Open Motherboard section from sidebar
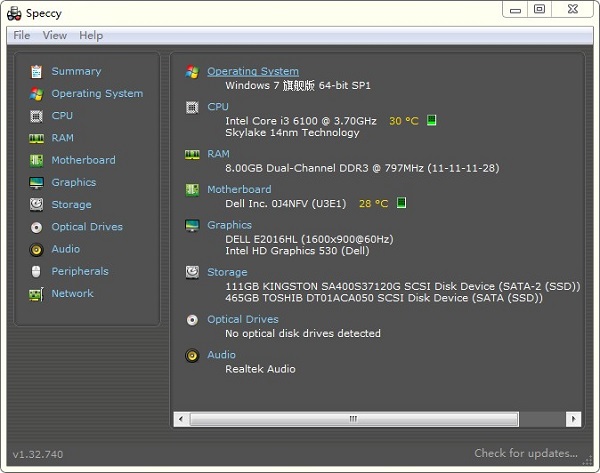This screenshot has width=600, height=473. pyautogui.click(x=83, y=160)
